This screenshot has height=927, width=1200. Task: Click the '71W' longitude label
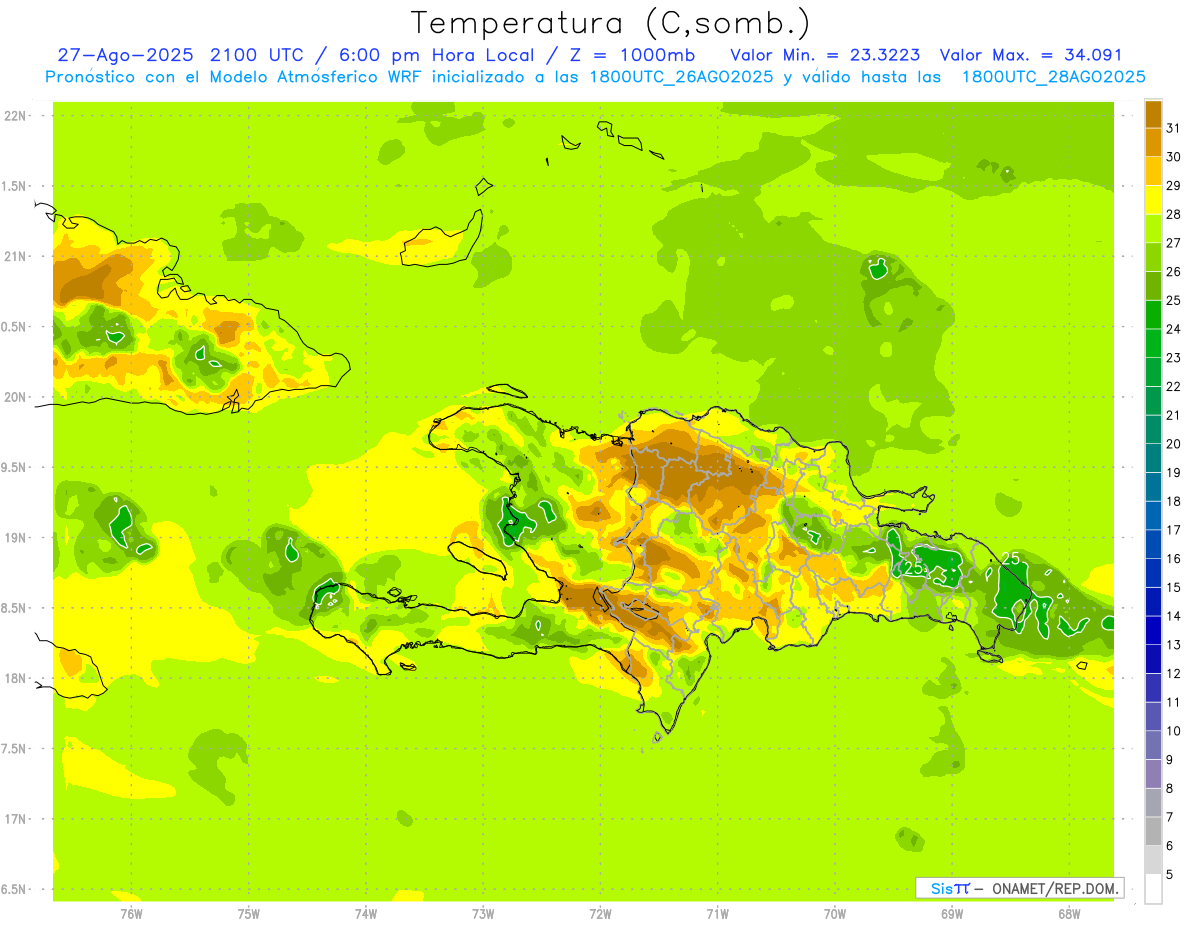[717, 914]
